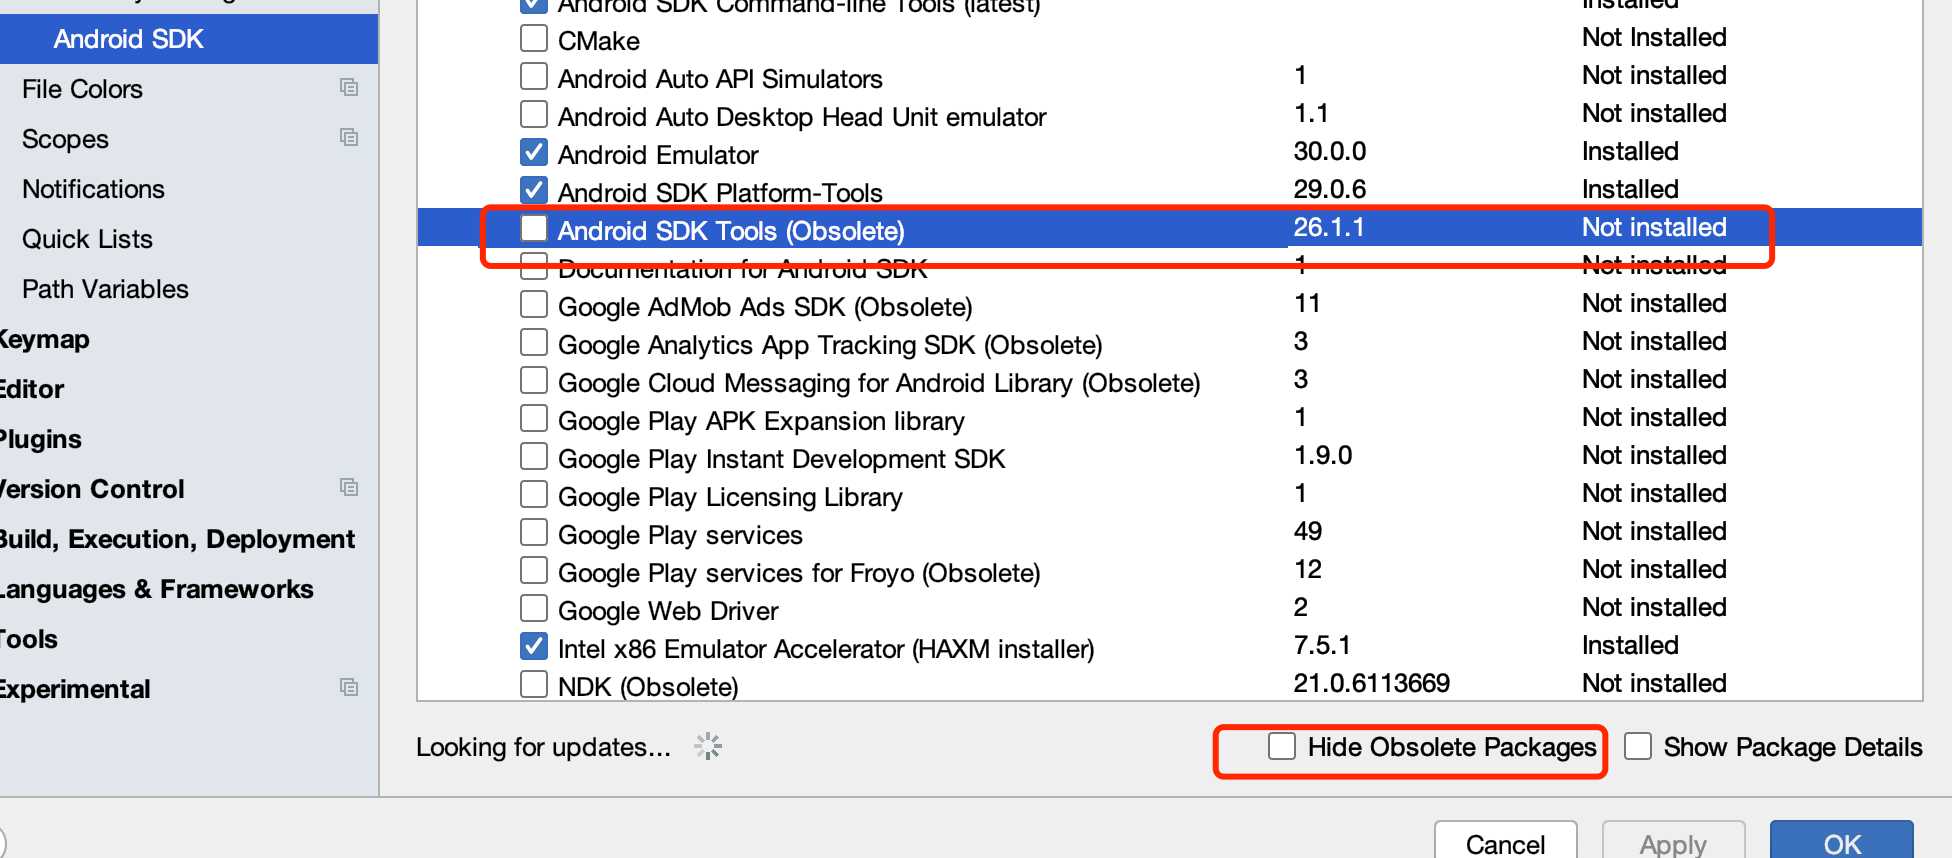Enable Google Cloud Messaging for Android Library
This screenshot has width=1952, height=858.
(534, 380)
